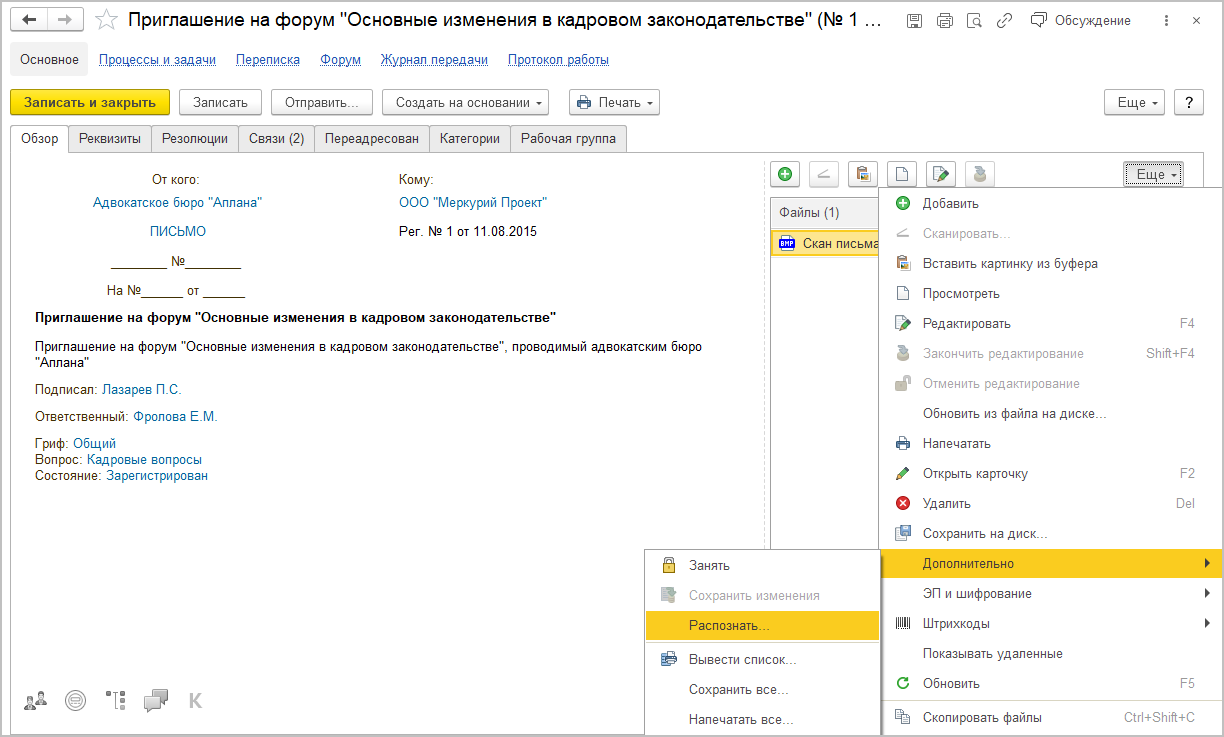Click the view file toolbar icon
The height and width of the screenshot is (737, 1224).
(901, 174)
